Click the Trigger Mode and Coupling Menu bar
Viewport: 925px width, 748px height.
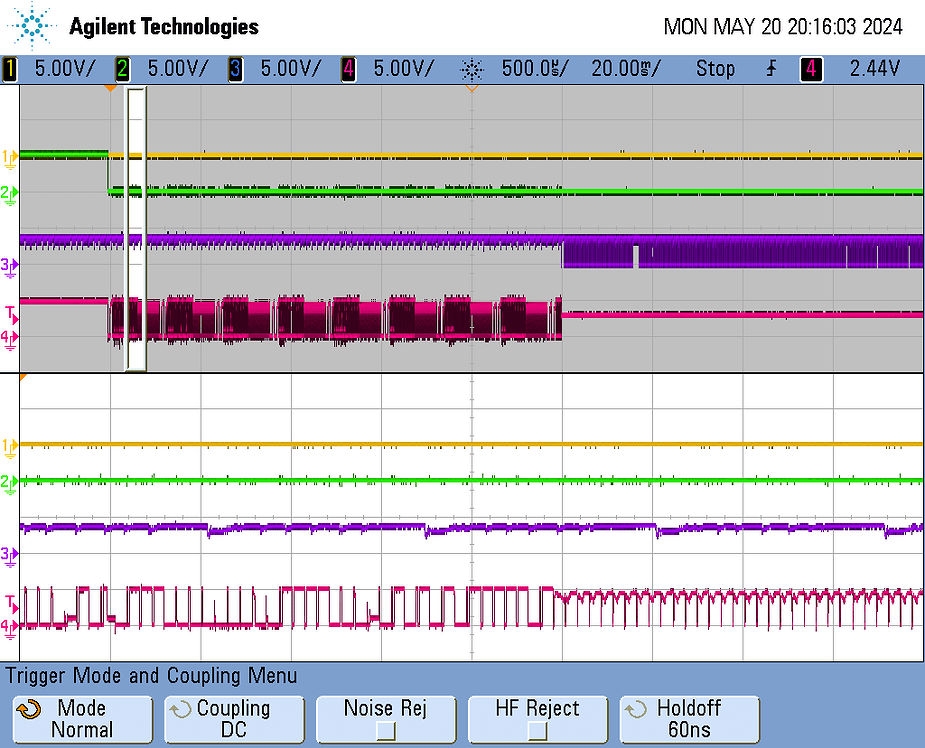coord(150,677)
